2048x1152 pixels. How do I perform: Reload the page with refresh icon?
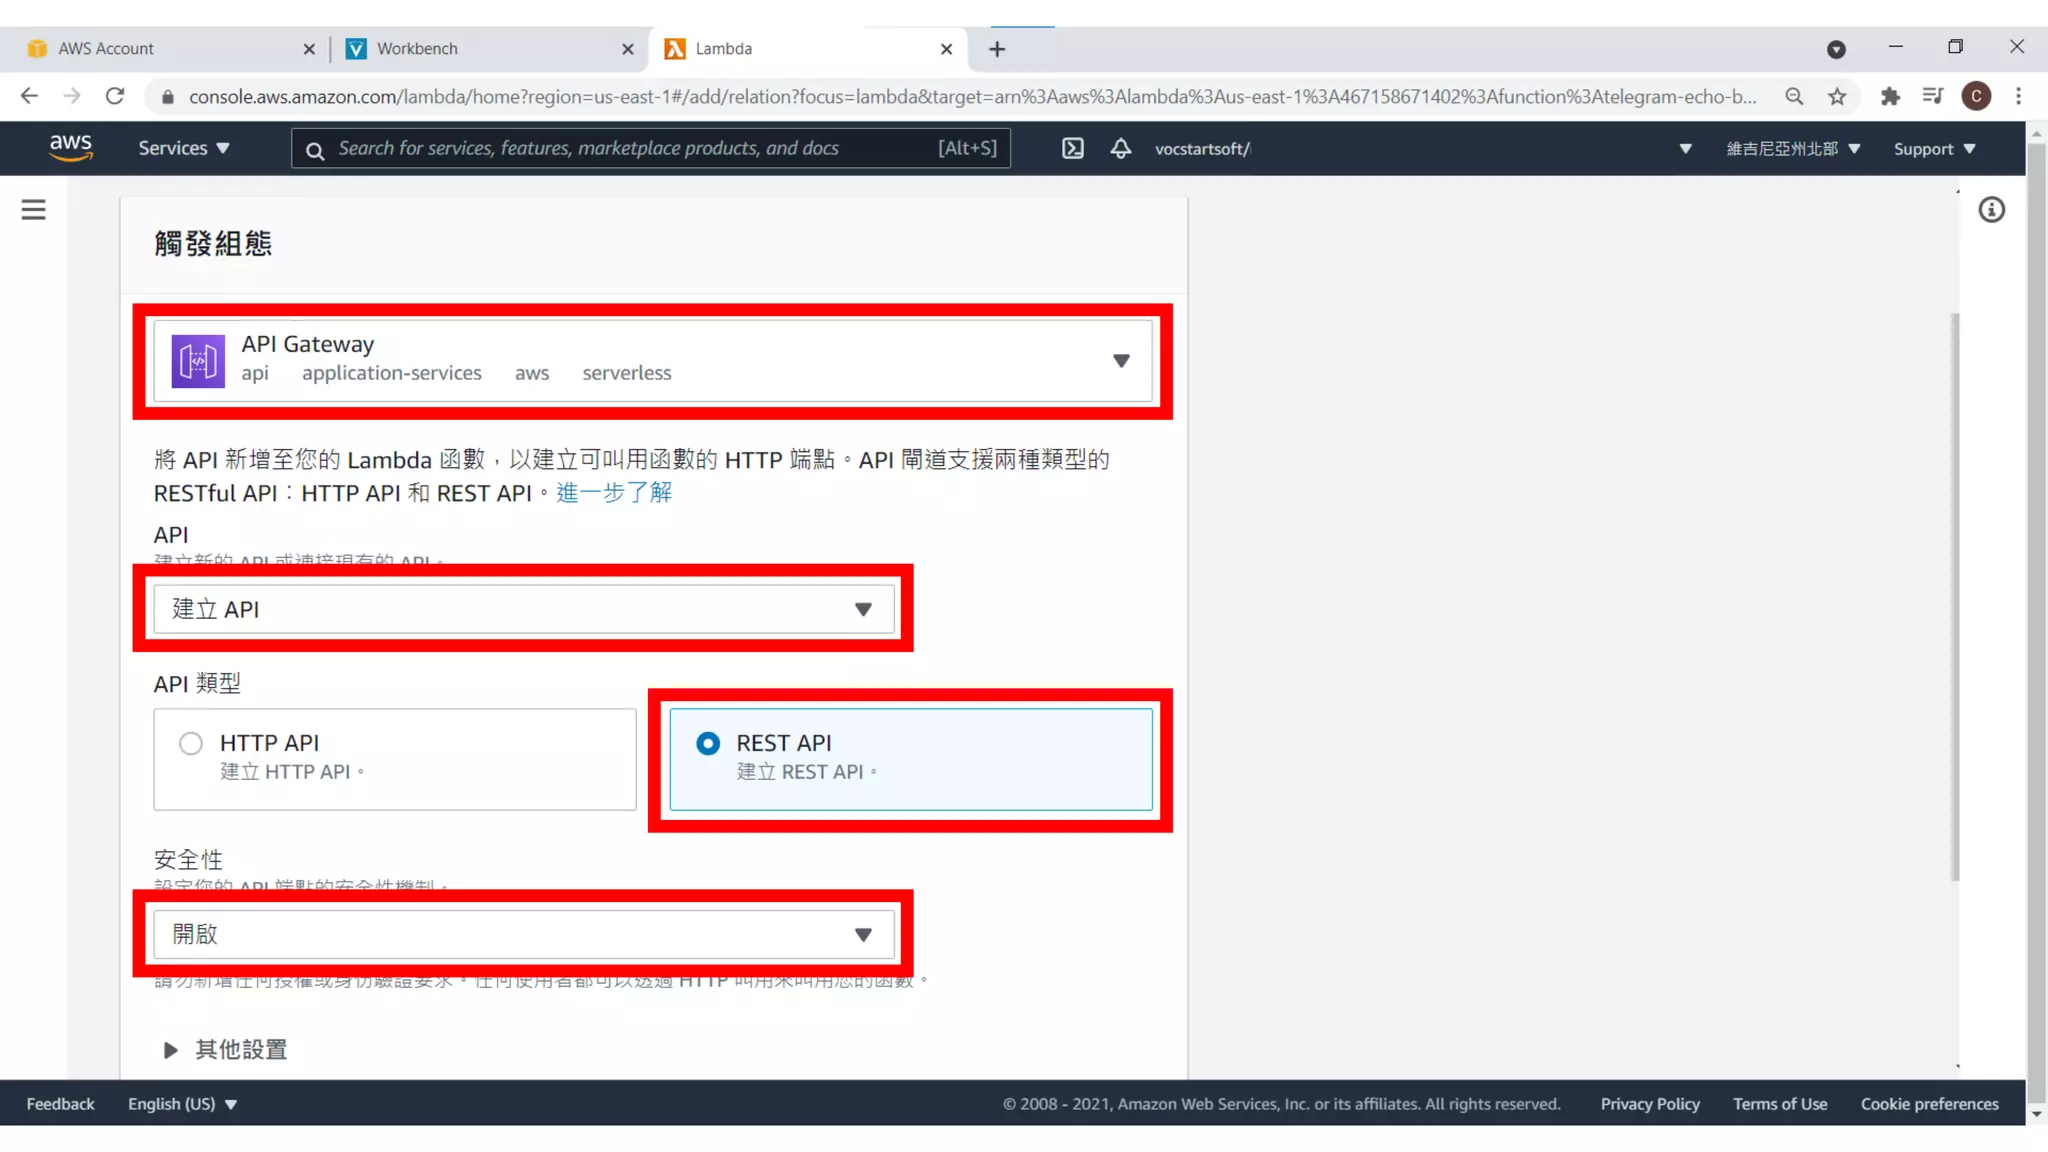click(x=115, y=97)
